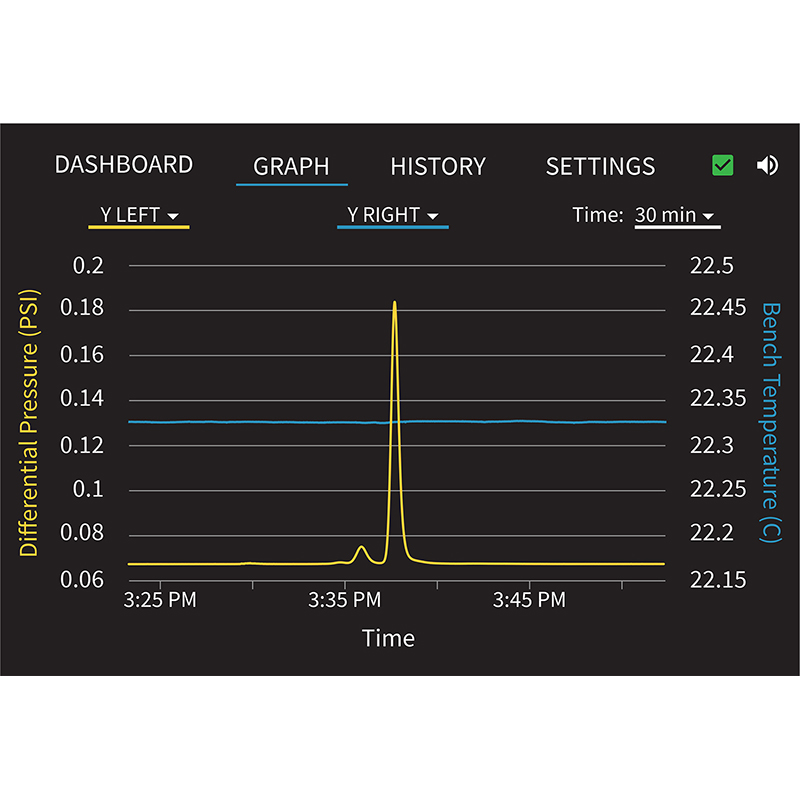This screenshot has width=800, height=800.
Task: Click the arrow beside 30 min
Action: 708,216
